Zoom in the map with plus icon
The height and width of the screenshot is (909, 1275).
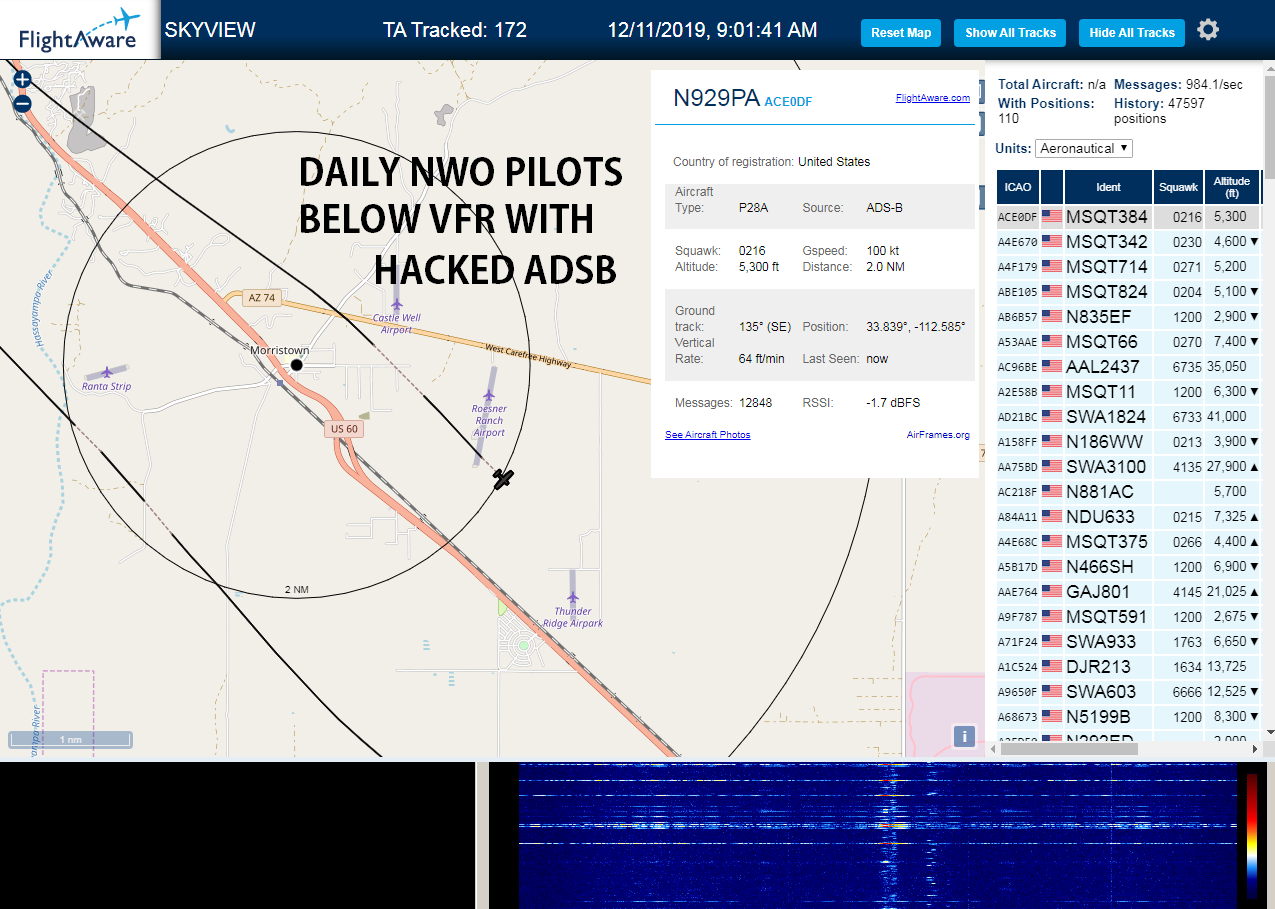(22, 79)
